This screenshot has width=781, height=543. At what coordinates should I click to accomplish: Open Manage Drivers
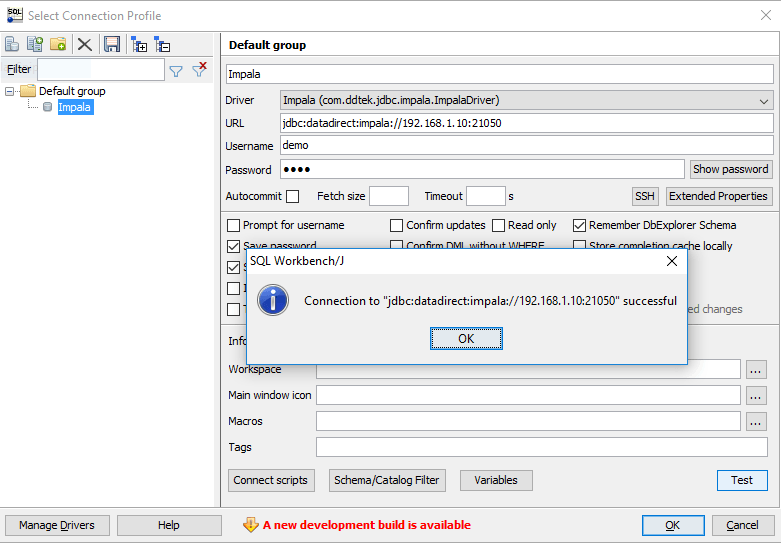pos(57,525)
